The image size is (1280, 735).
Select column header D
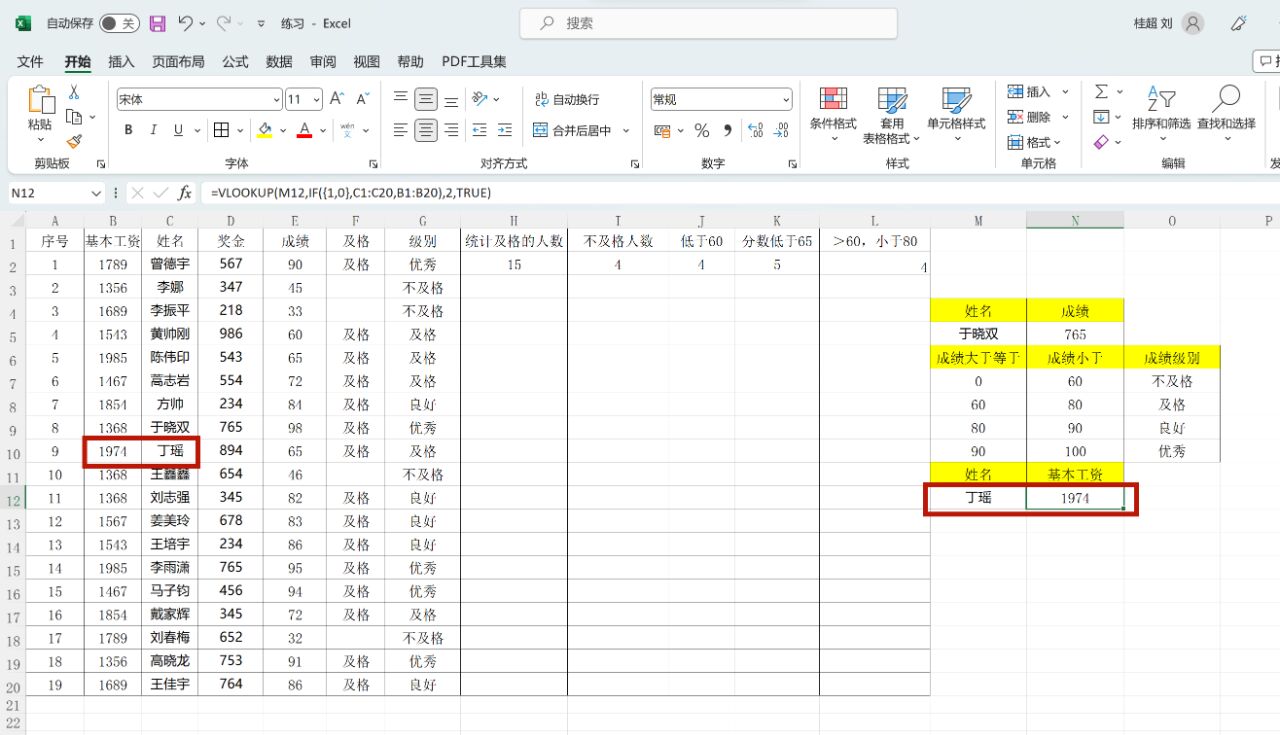[231, 221]
